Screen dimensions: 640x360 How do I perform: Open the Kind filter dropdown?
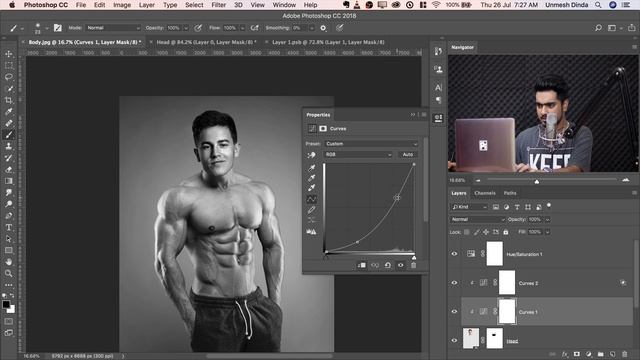[469, 207]
